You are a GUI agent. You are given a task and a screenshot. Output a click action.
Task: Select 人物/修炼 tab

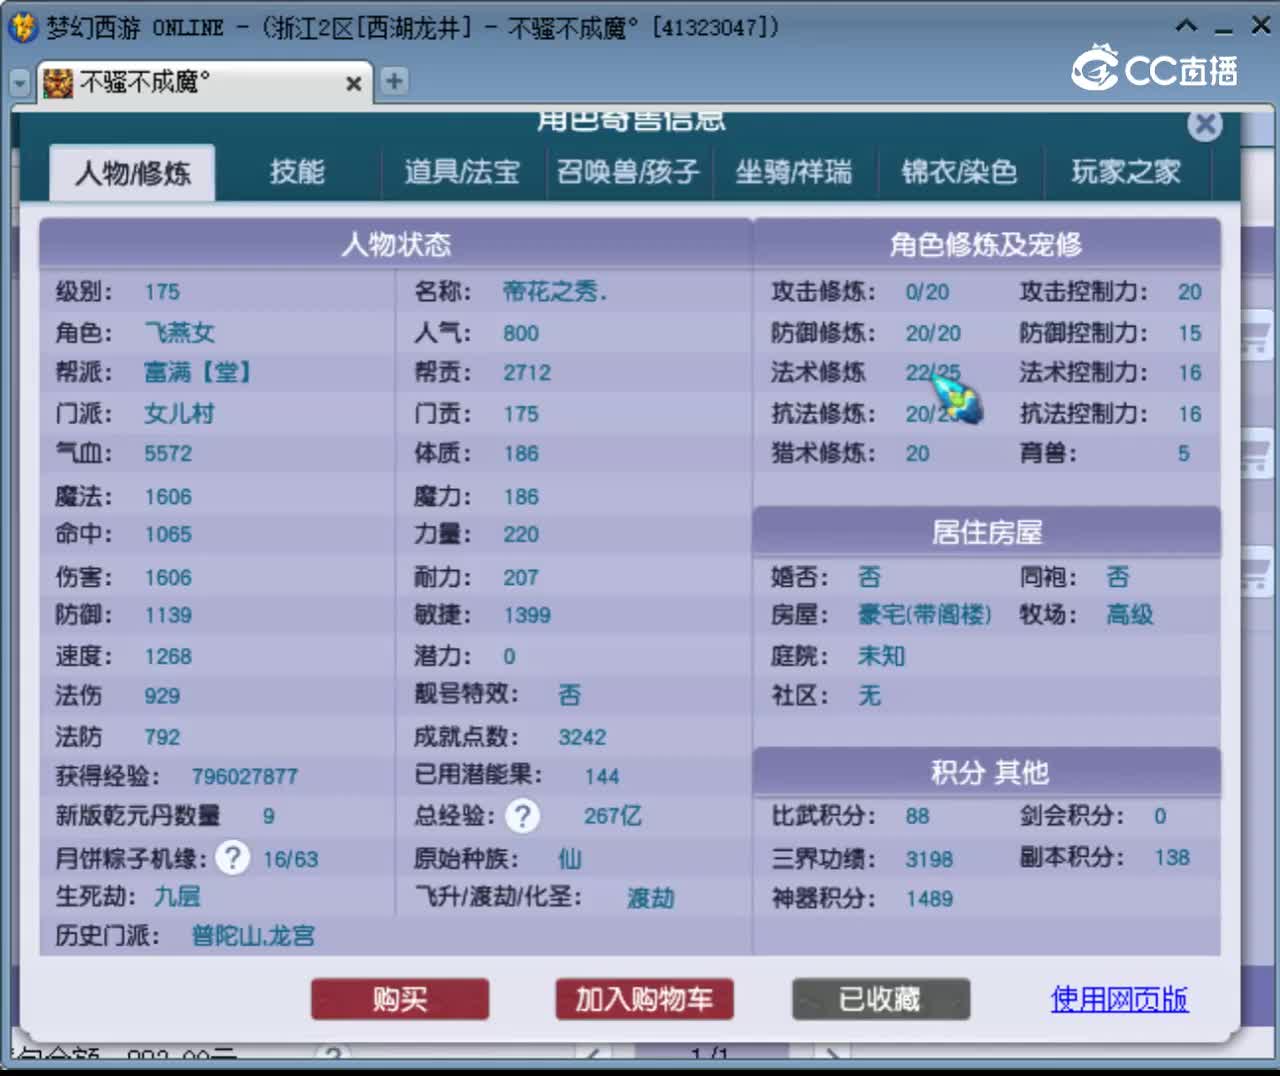tap(133, 173)
